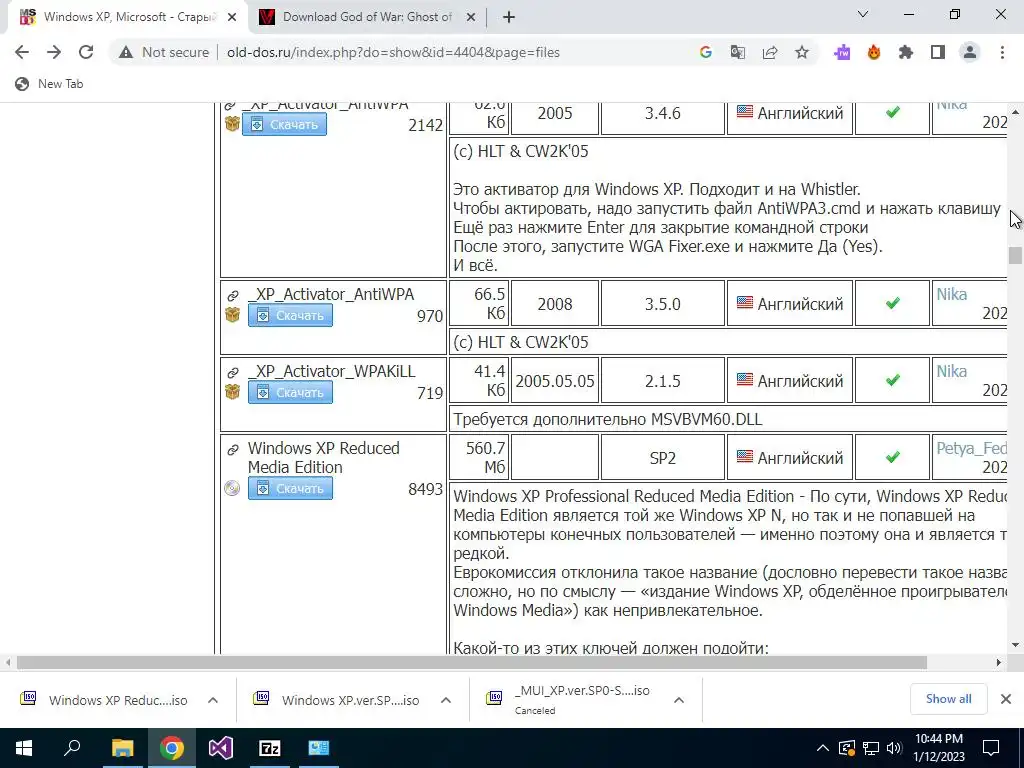Download _XP_Activator_WPAKiLL file

tap(290, 392)
